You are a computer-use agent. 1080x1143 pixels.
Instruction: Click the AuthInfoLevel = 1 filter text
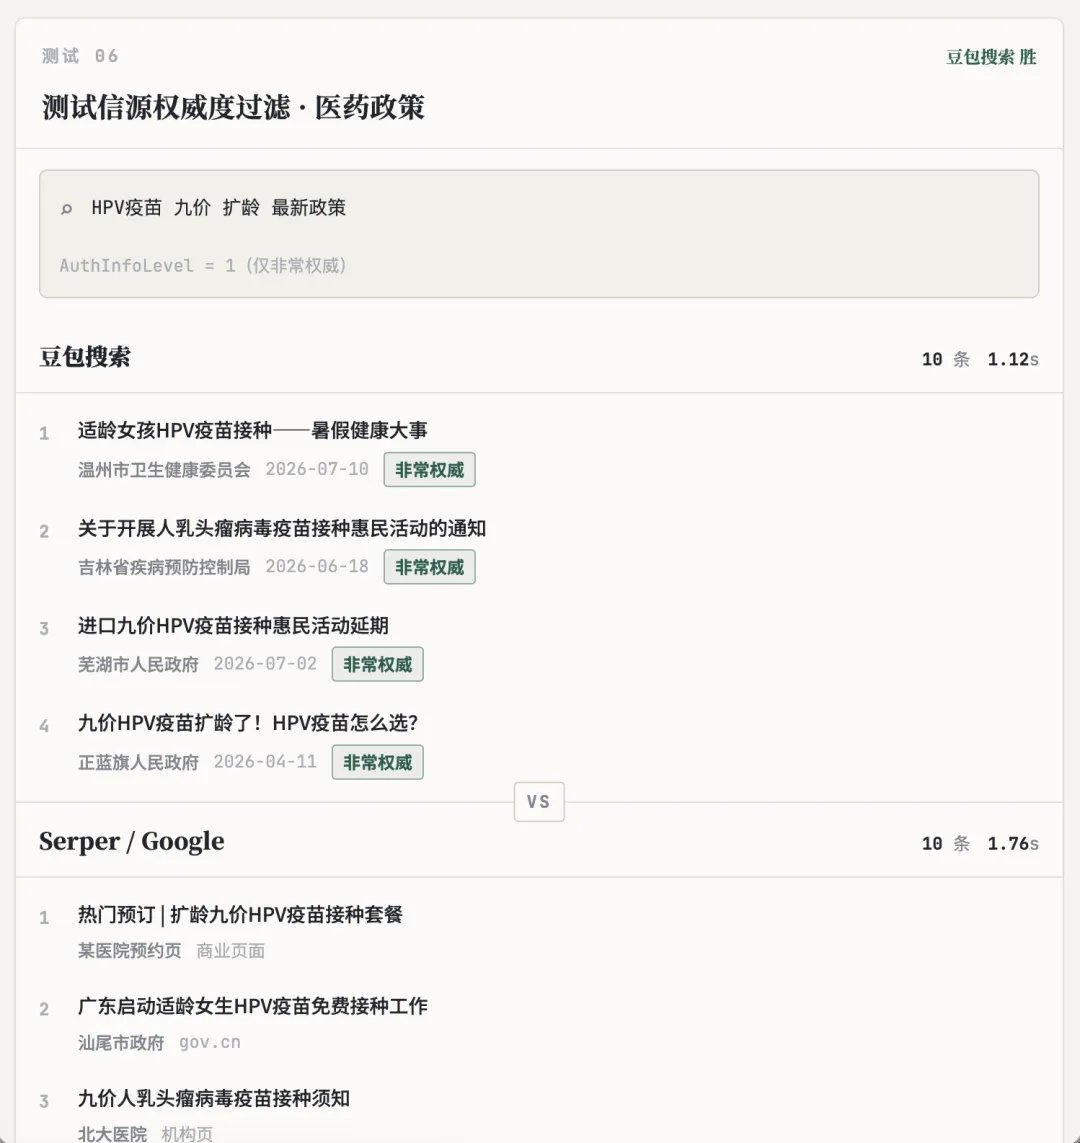point(203,265)
